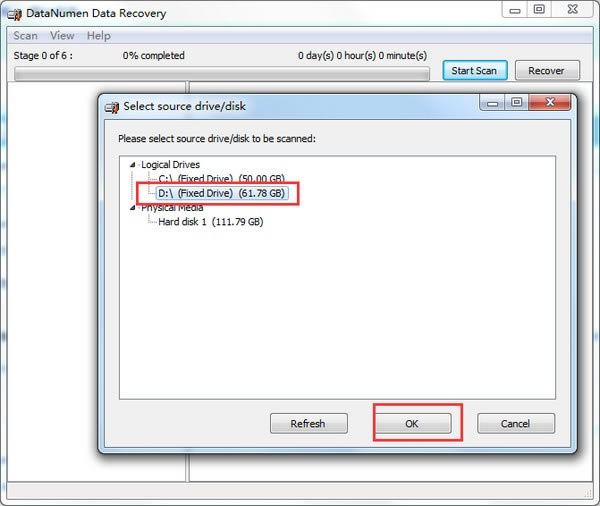Select the D:\ (Fixed Drive) 61.78 GB entry
The image size is (600, 506).
pos(222,193)
